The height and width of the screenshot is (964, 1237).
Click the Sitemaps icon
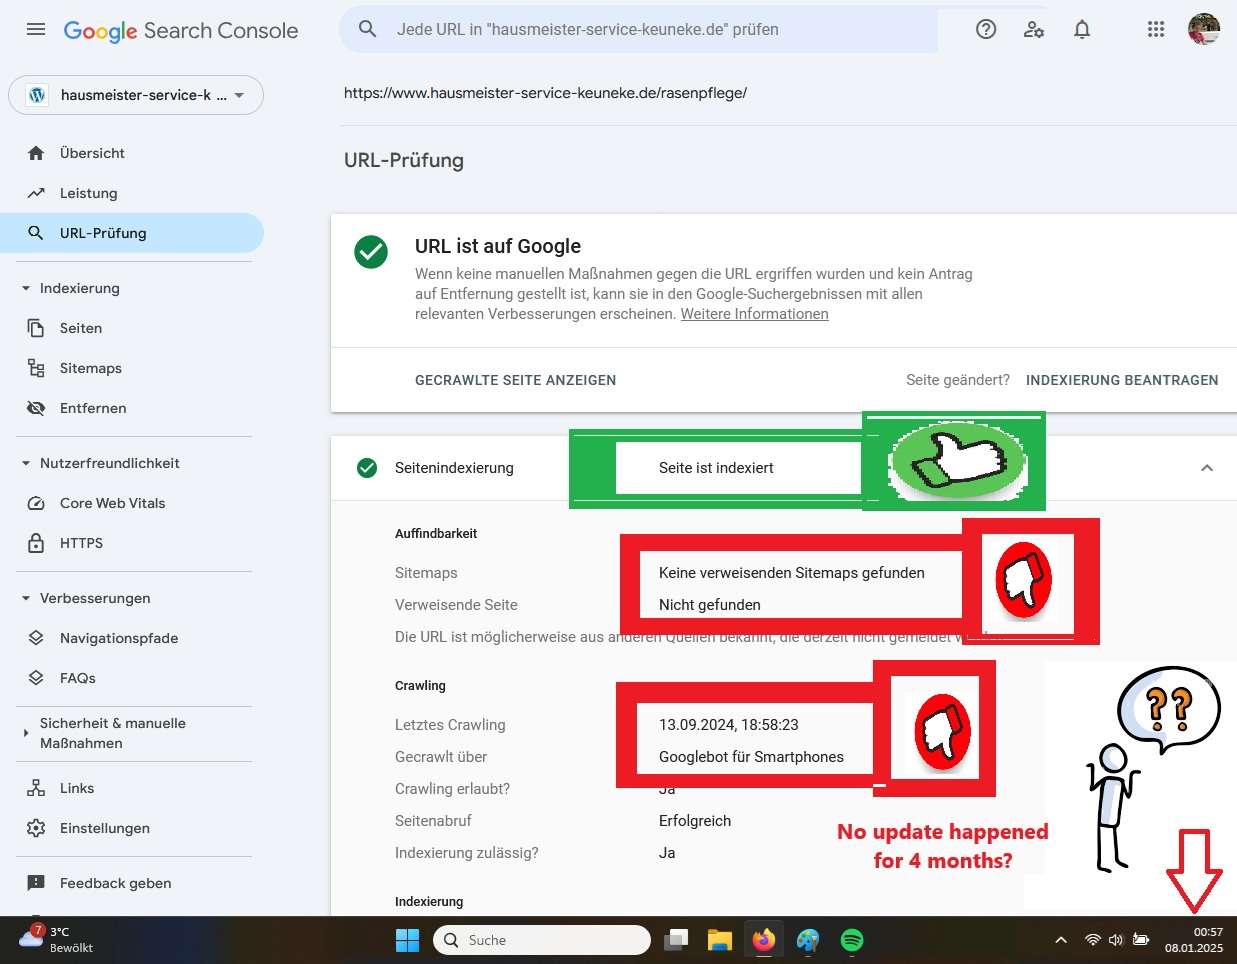(x=36, y=368)
